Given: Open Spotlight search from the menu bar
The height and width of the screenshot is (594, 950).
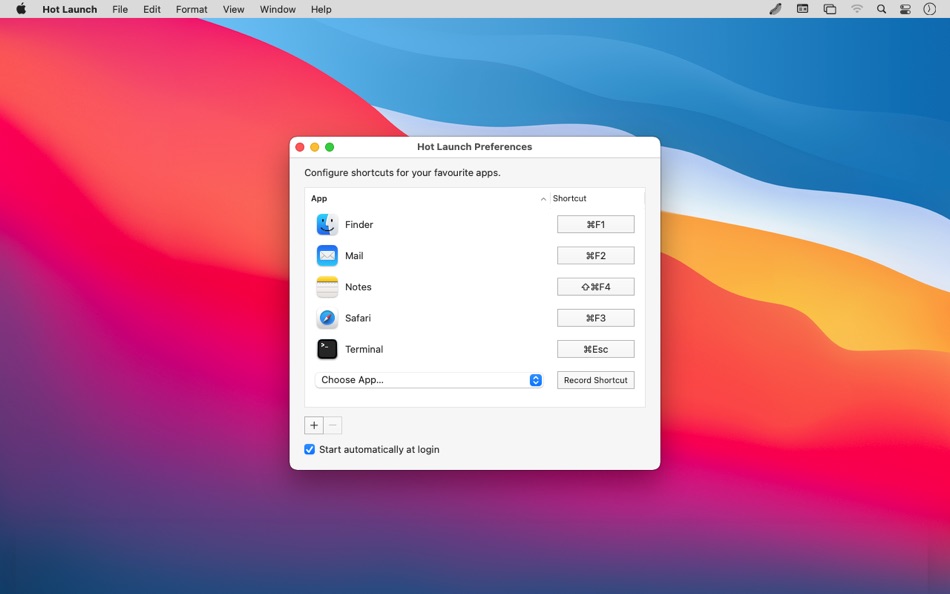Looking at the screenshot, I should [881, 9].
